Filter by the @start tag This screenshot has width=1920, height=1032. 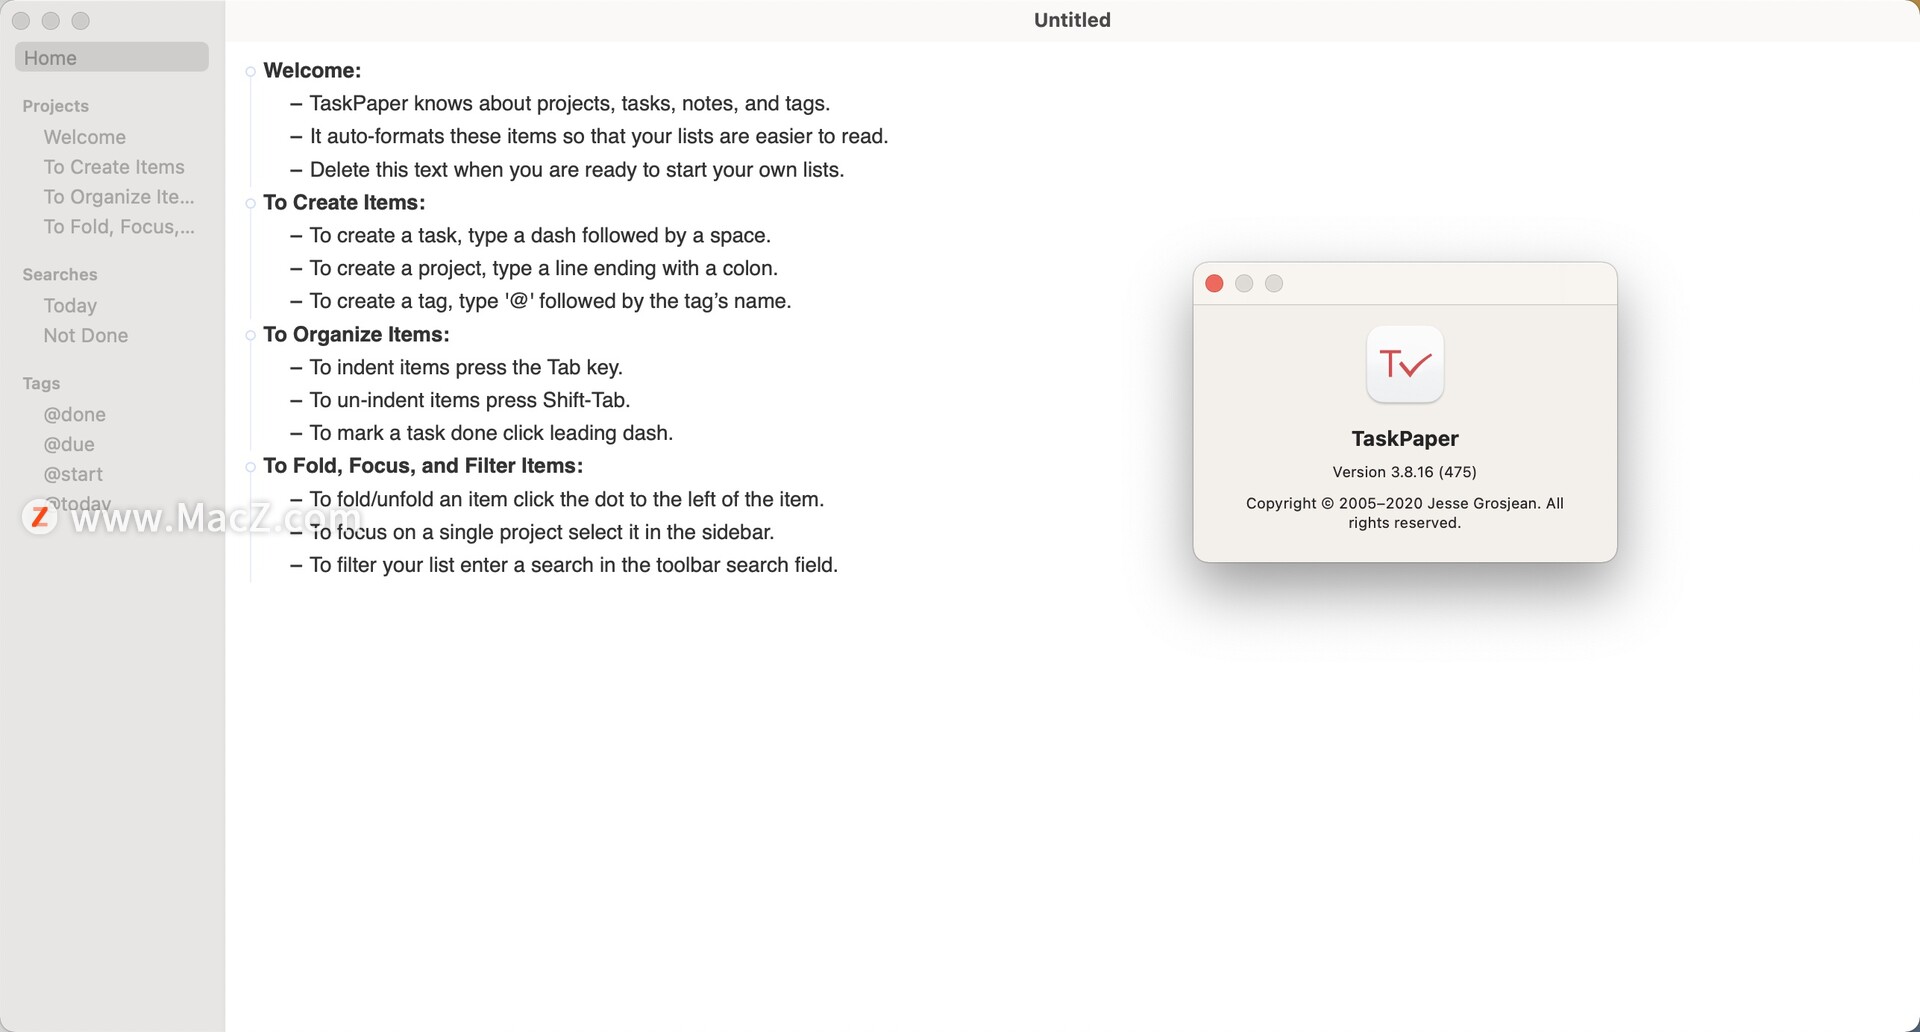click(73, 474)
